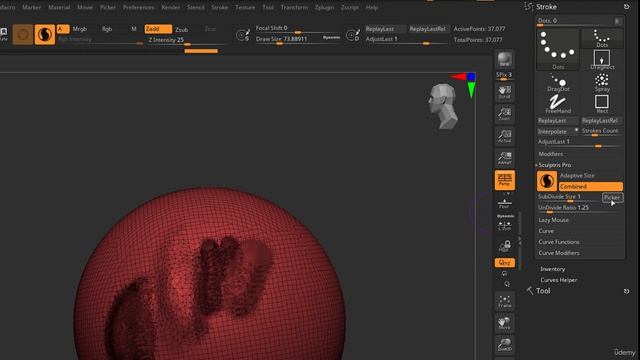The width and height of the screenshot is (640, 360).
Task: Toggle the M material mode button
Action: click(x=134, y=29)
